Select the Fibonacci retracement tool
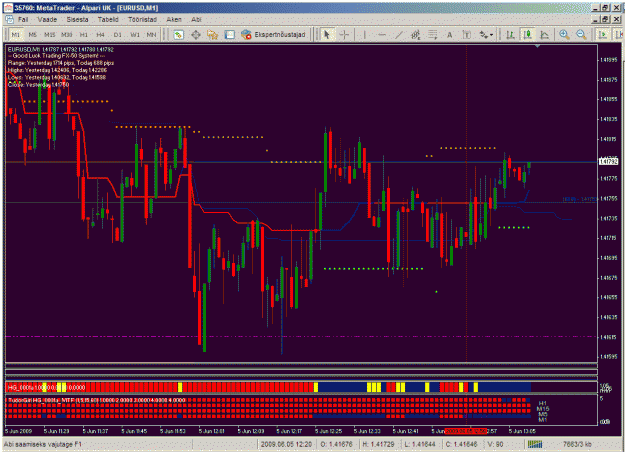This screenshot has width=625, height=452. 432,35
